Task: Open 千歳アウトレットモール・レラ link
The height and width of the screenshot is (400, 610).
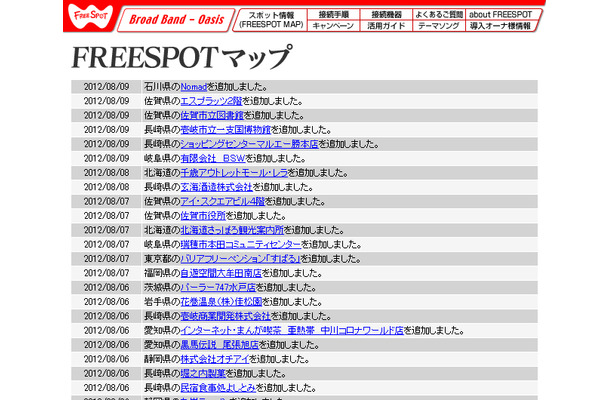Action: (234, 173)
